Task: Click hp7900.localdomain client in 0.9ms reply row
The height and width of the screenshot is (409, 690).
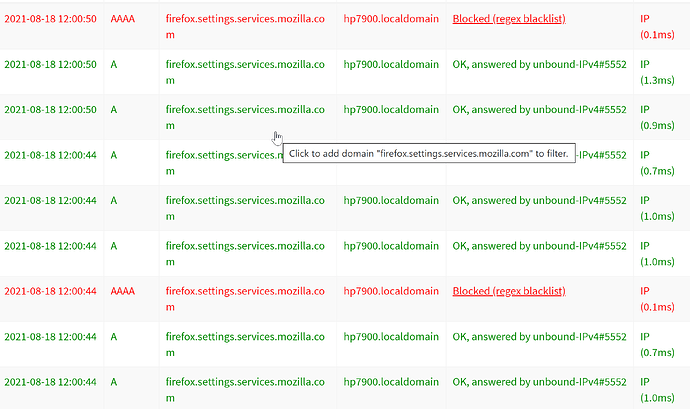Action: [390, 110]
